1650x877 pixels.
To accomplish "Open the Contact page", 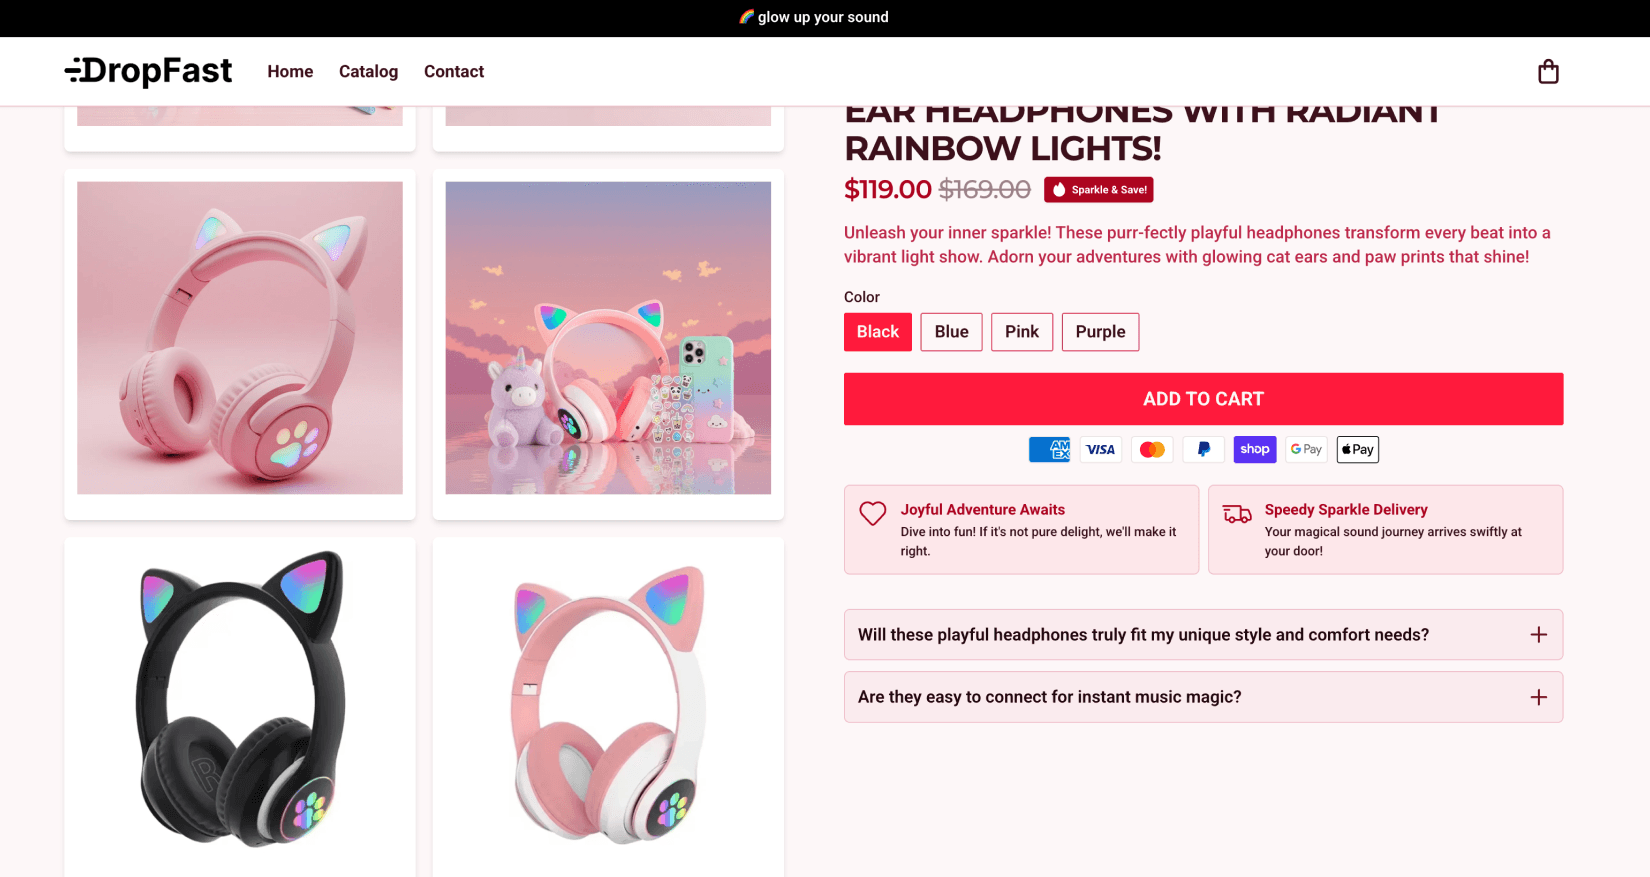I will [x=454, y=72].
